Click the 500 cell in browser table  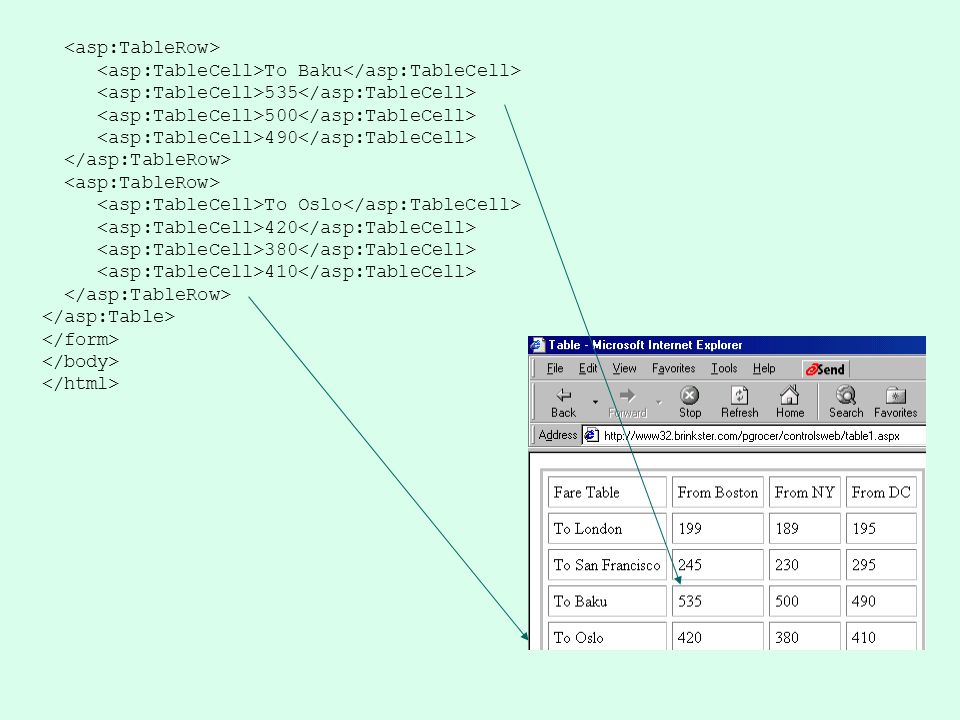pyautogui.click(x=804, y=601)
